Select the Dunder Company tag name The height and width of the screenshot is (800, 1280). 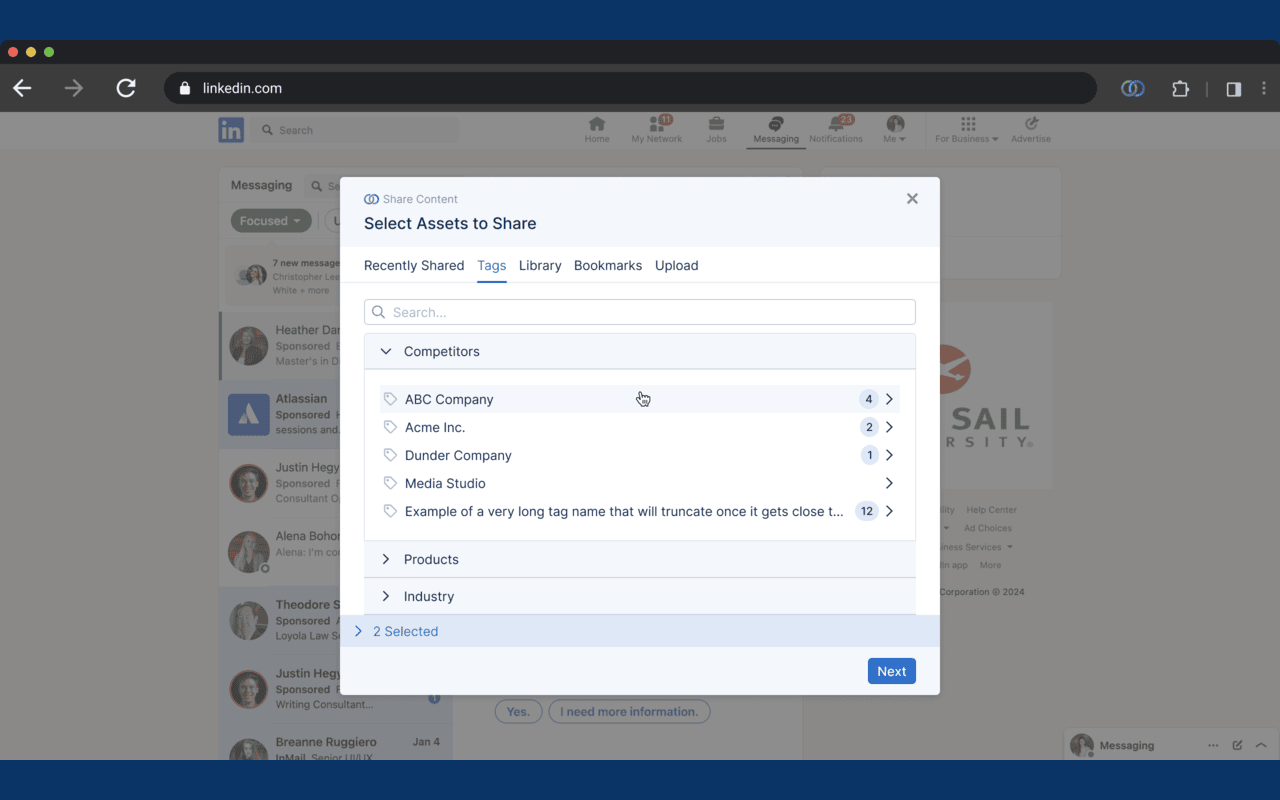[458, 455]
